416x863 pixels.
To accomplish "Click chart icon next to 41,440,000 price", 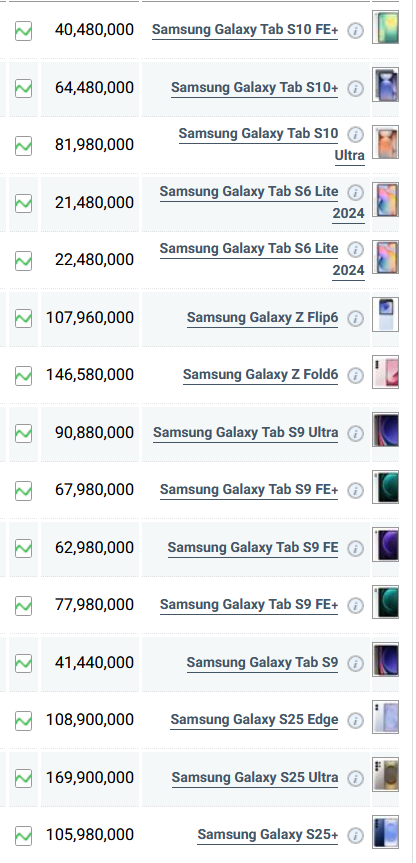I will (x=23, y=663).
